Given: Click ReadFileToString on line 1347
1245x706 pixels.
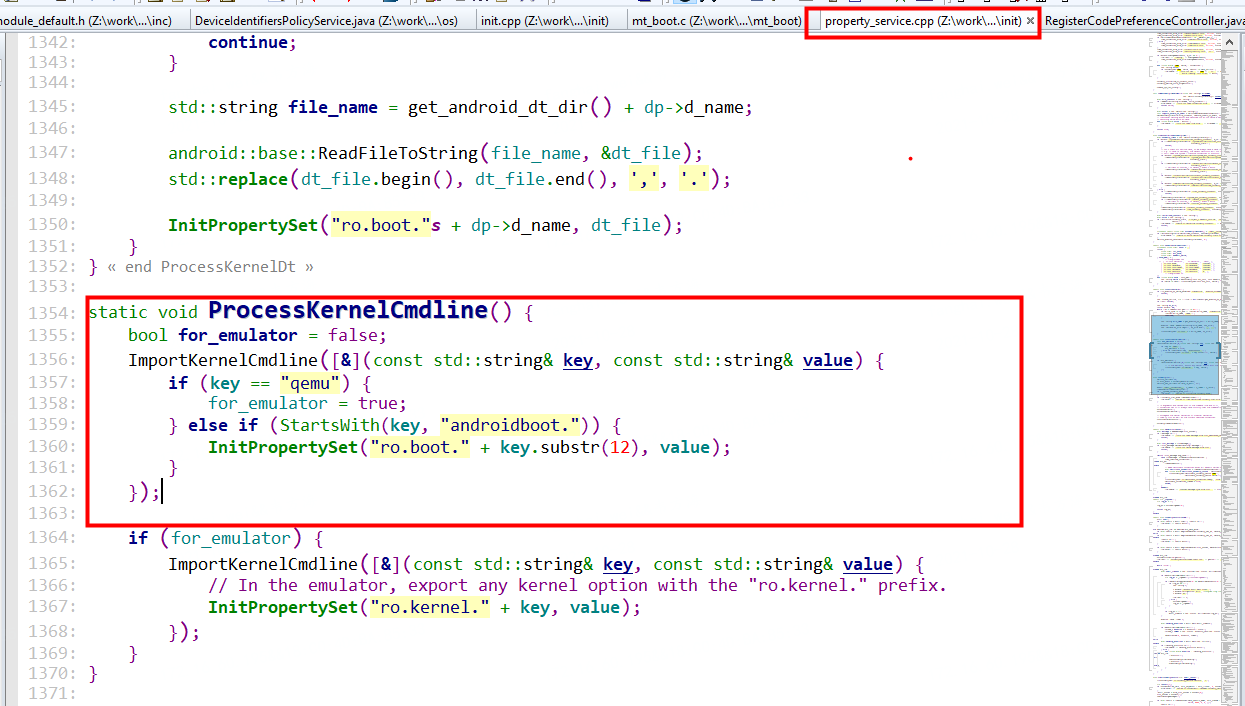Looking at the screenshot, I should pos(398,153).
